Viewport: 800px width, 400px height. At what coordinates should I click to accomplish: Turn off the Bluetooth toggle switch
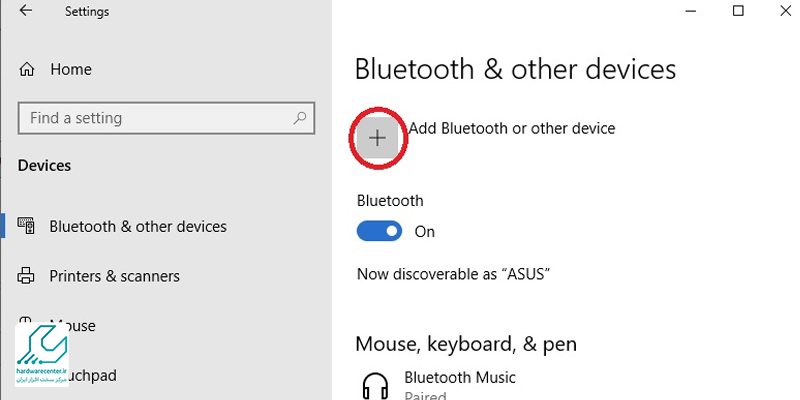point(379,231)
